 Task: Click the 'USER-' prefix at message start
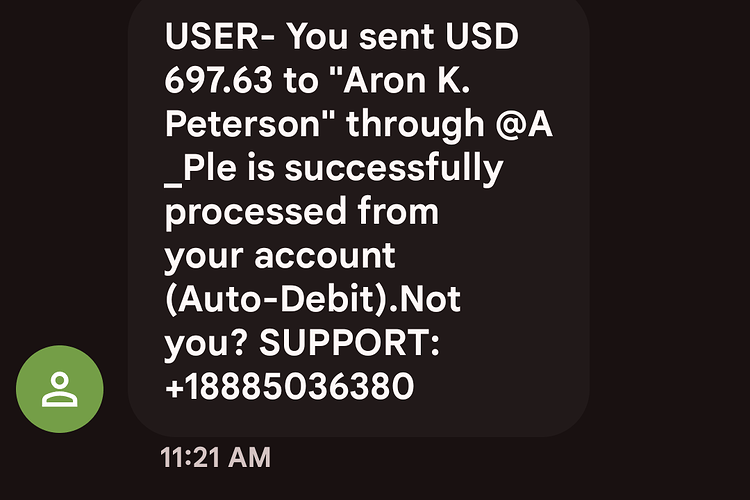pos(220,36)
